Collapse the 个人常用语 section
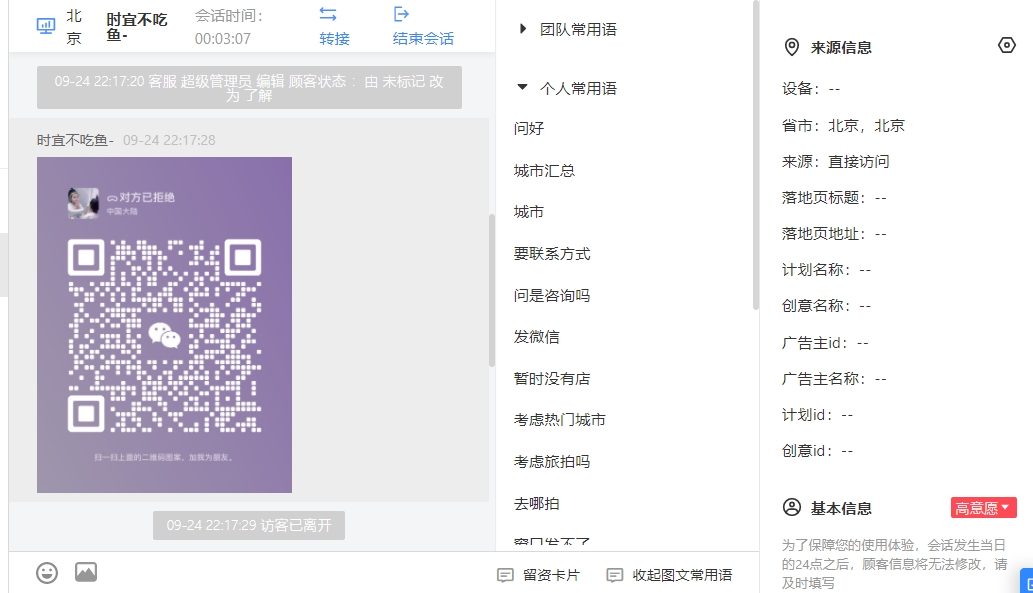1033x593 pixels. [x=522, y=87]
